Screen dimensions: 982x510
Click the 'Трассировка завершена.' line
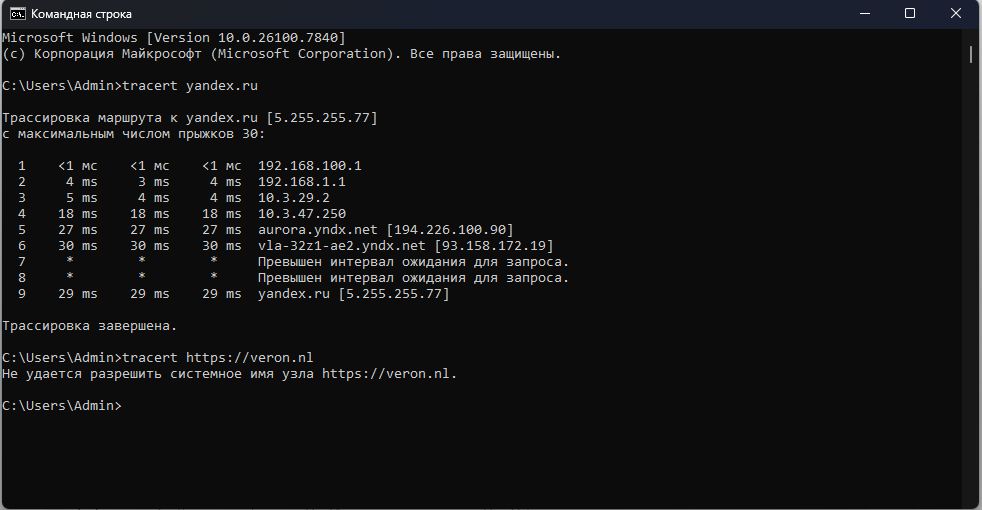(x=90, y=326)
